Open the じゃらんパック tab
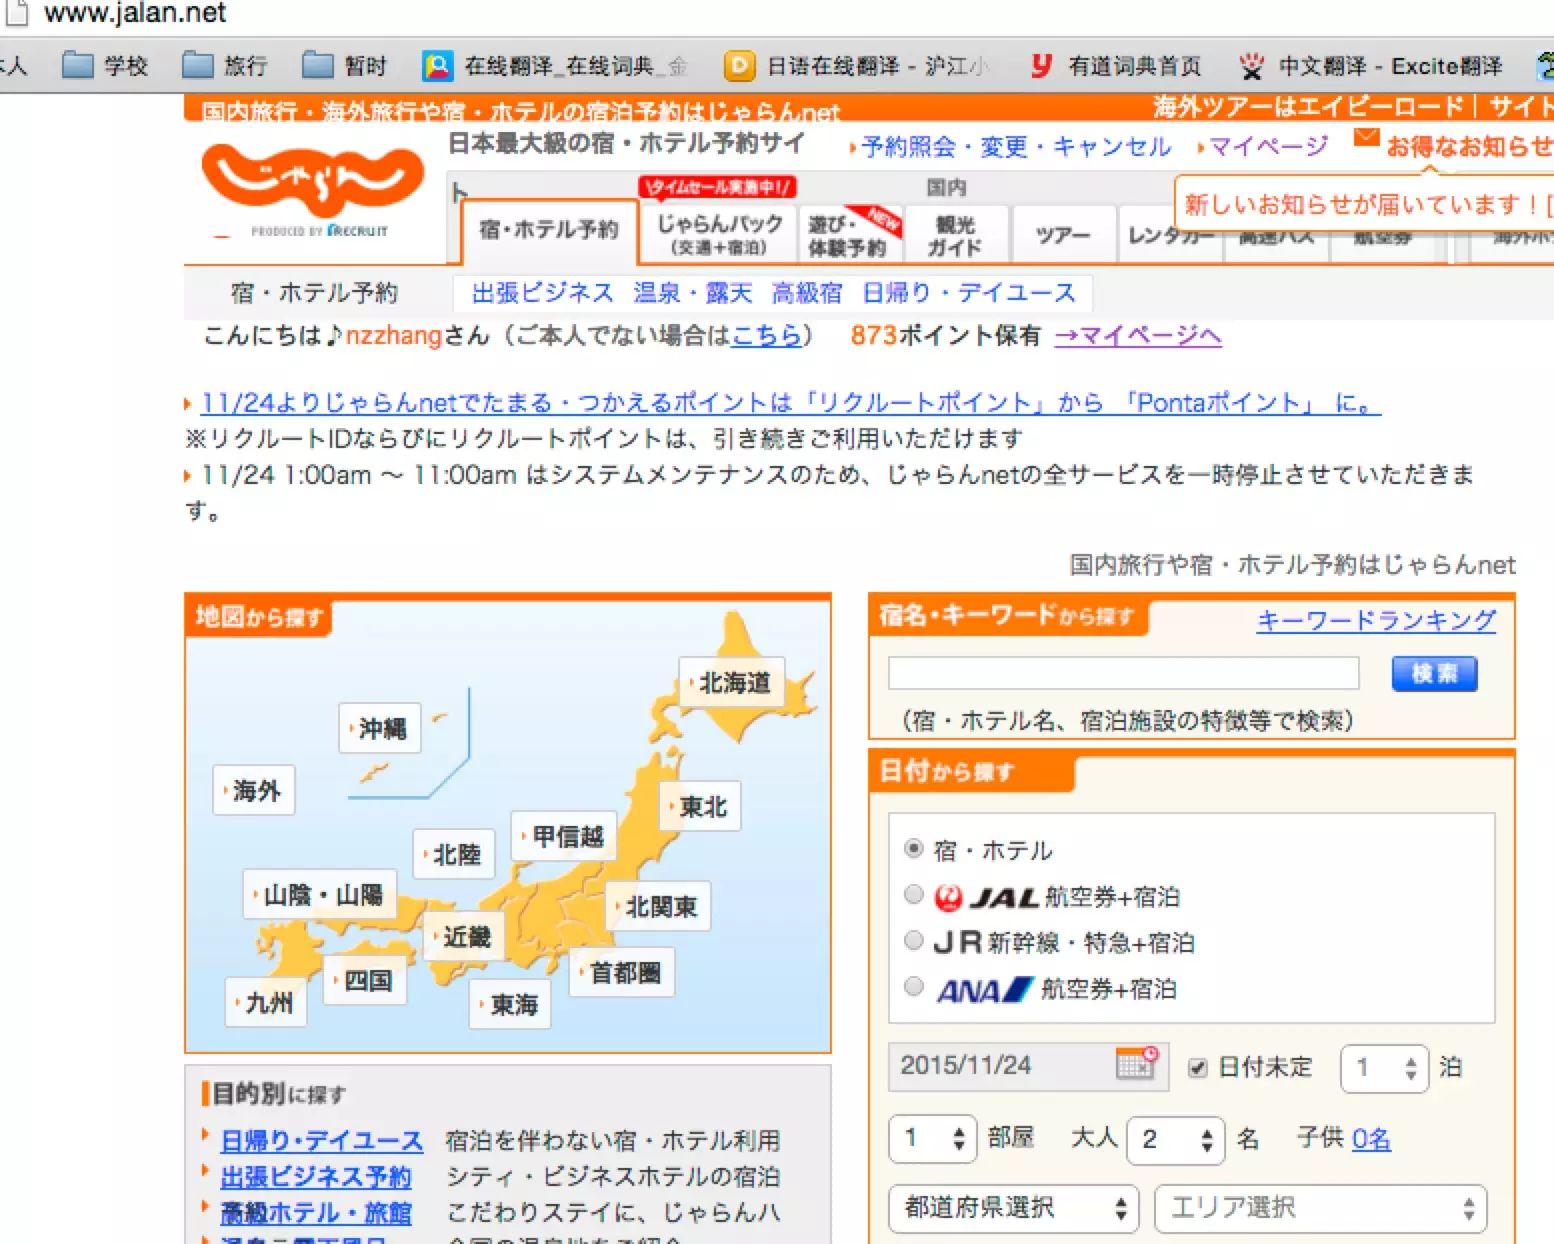The height and width of the screenshot is (1244, 1554). click(x=719, y=233)
